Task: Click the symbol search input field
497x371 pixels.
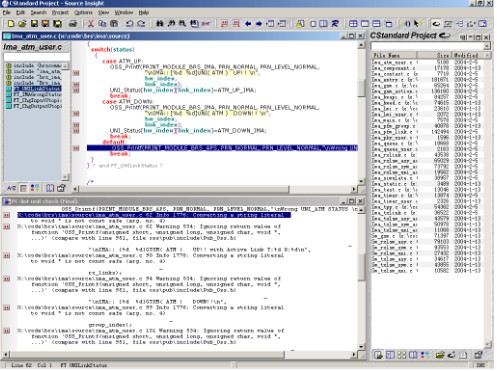Action: (x=37, y=57)
